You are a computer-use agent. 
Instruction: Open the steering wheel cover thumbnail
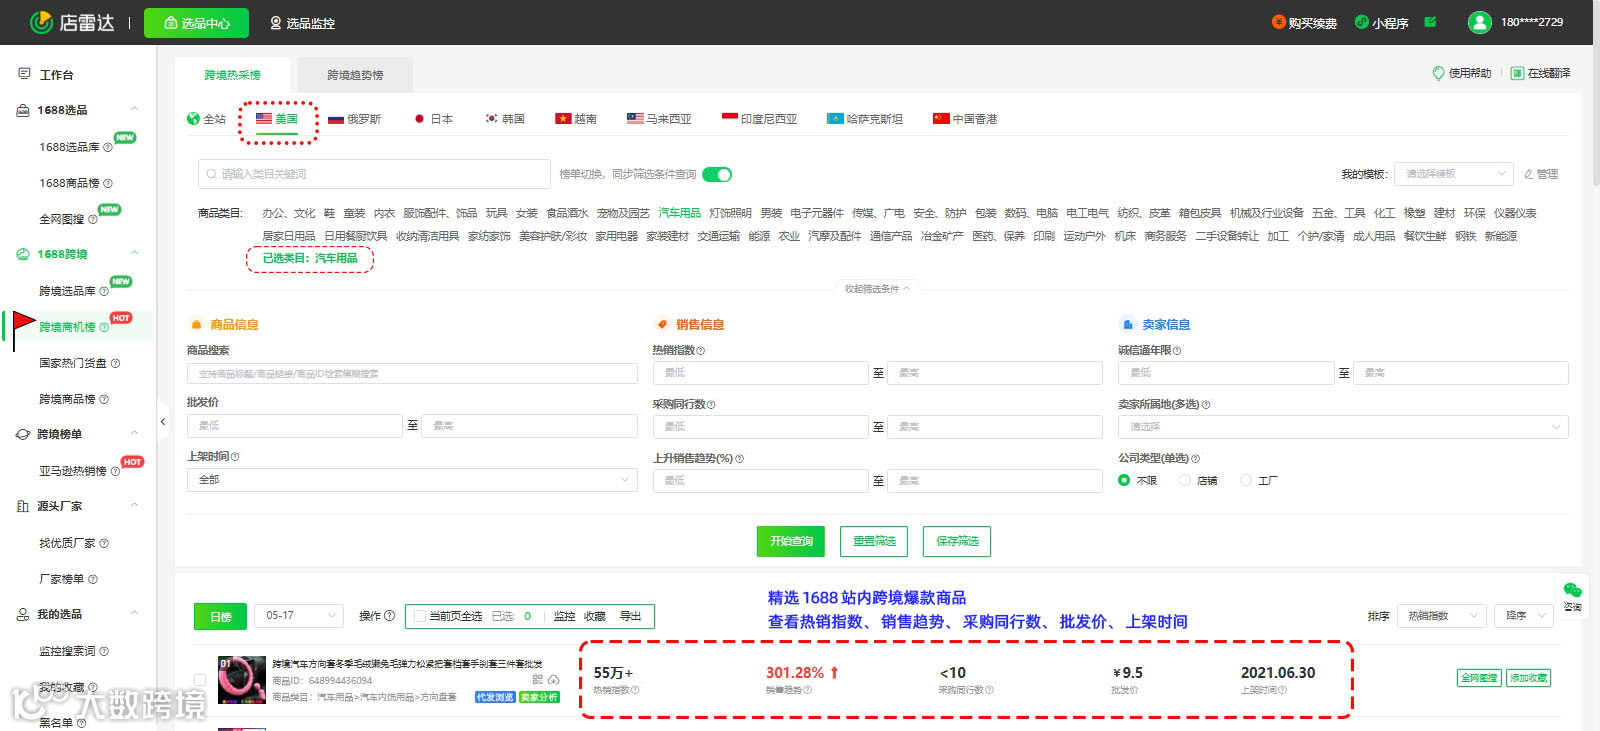tap(241, 680)
